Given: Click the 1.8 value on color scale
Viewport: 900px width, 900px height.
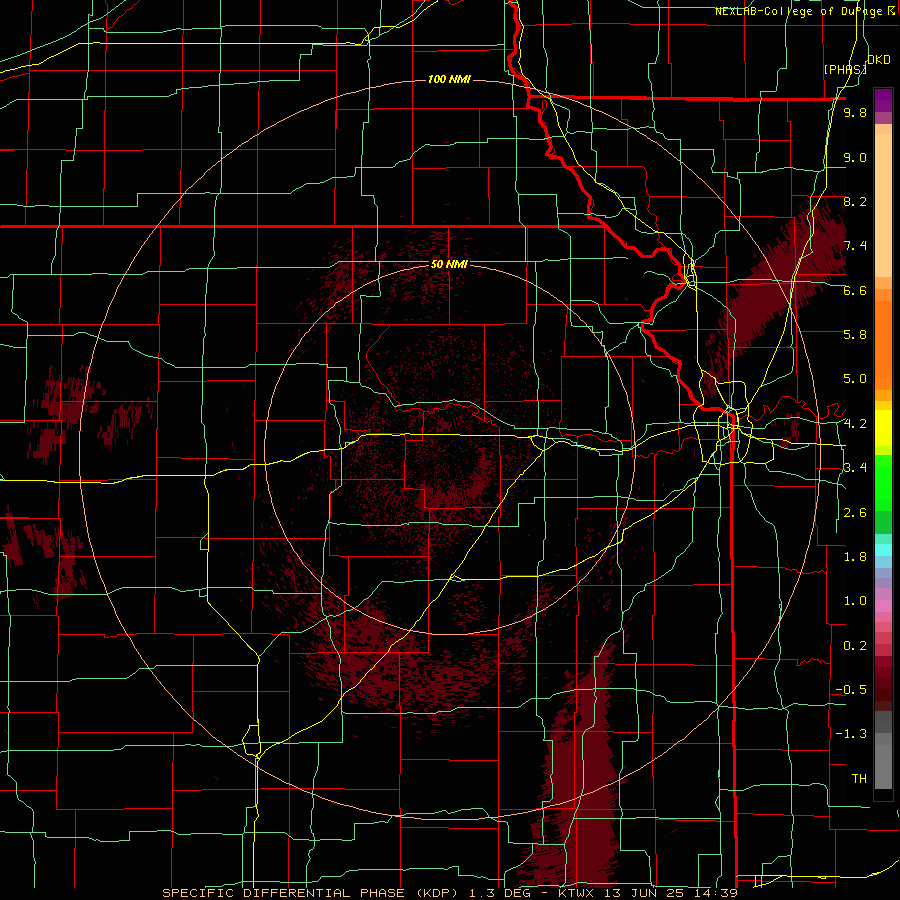Looking at the screenshot, I should coord(855,557).
